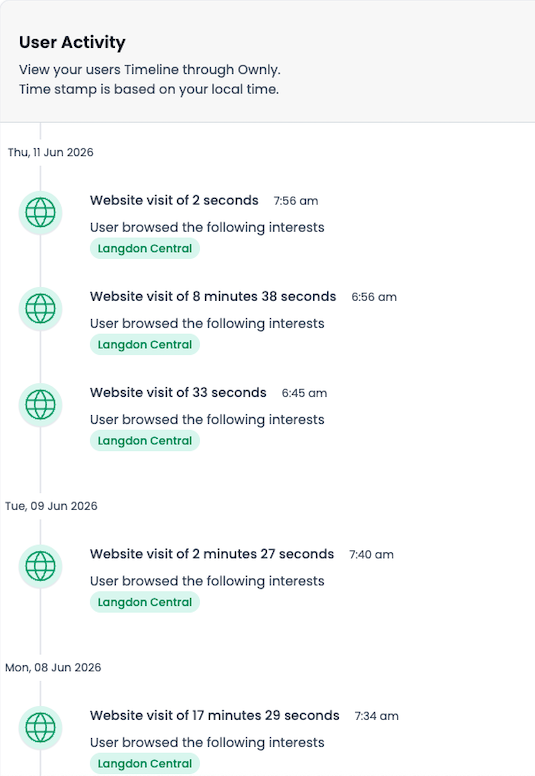Click the 6:45 am timestamp
The image size is (535, 776).
[x=304, y=393]
